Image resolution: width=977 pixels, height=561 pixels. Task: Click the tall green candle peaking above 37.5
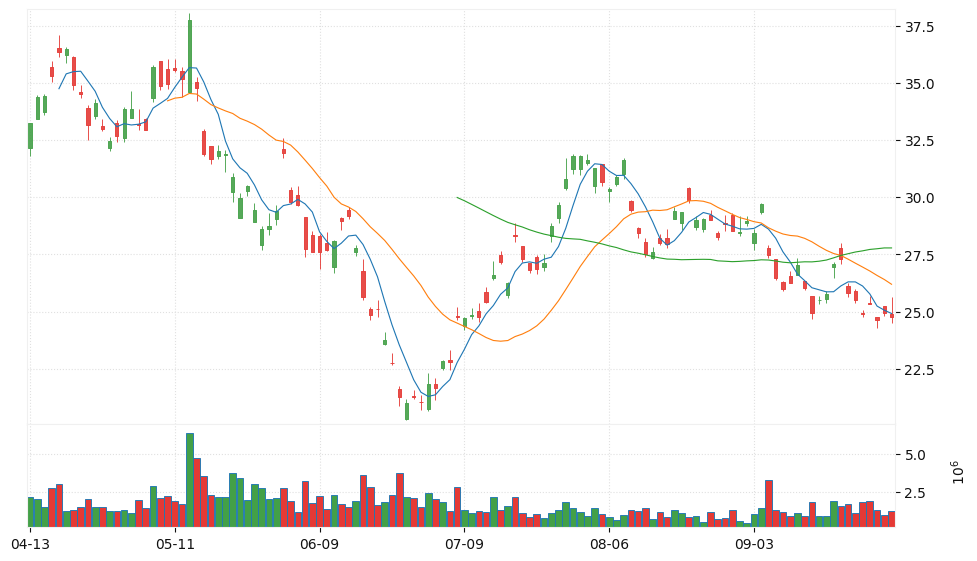pyautogui.click(x=190, y=55)
